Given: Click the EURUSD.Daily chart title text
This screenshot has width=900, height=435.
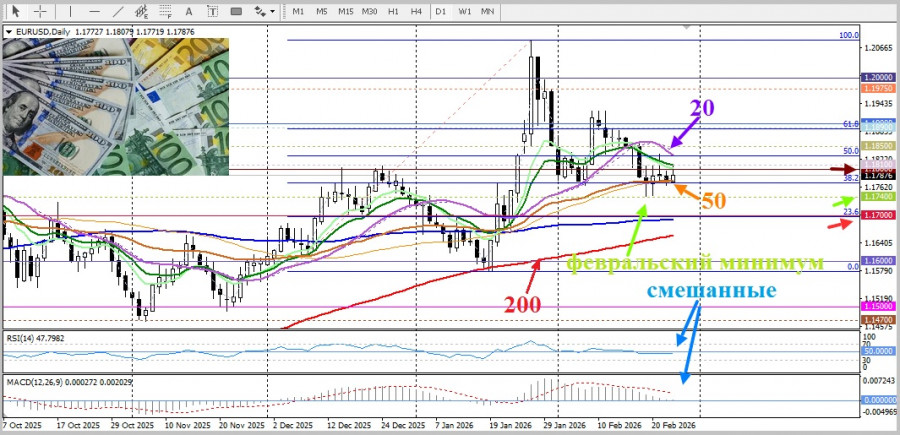Looking at the screenshot, I should pyautogui.click(x=41, y=32).
